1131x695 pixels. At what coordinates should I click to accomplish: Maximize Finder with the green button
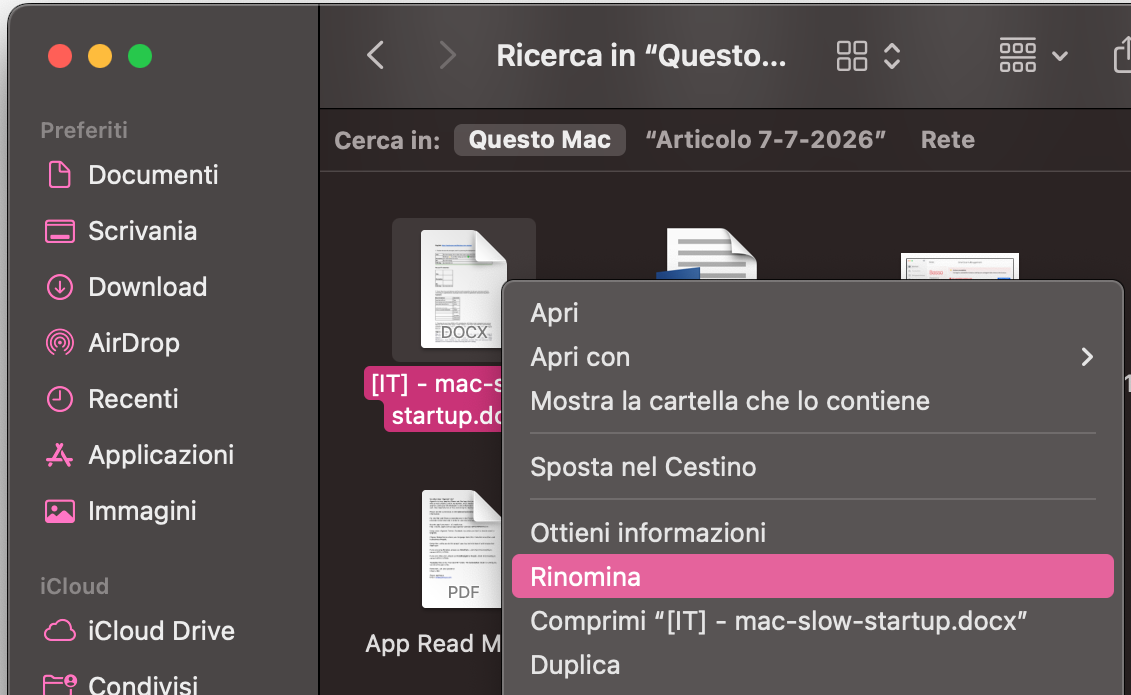click(140, 56)
